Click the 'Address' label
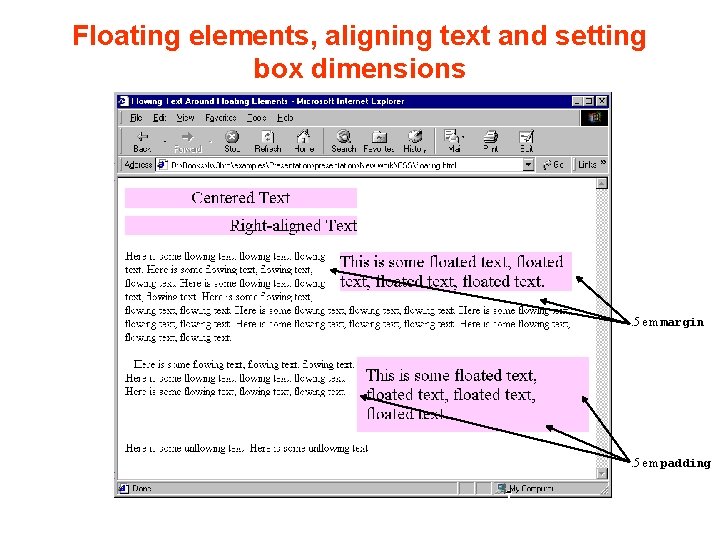Viewport: 720px width, 540px height. 138,164
